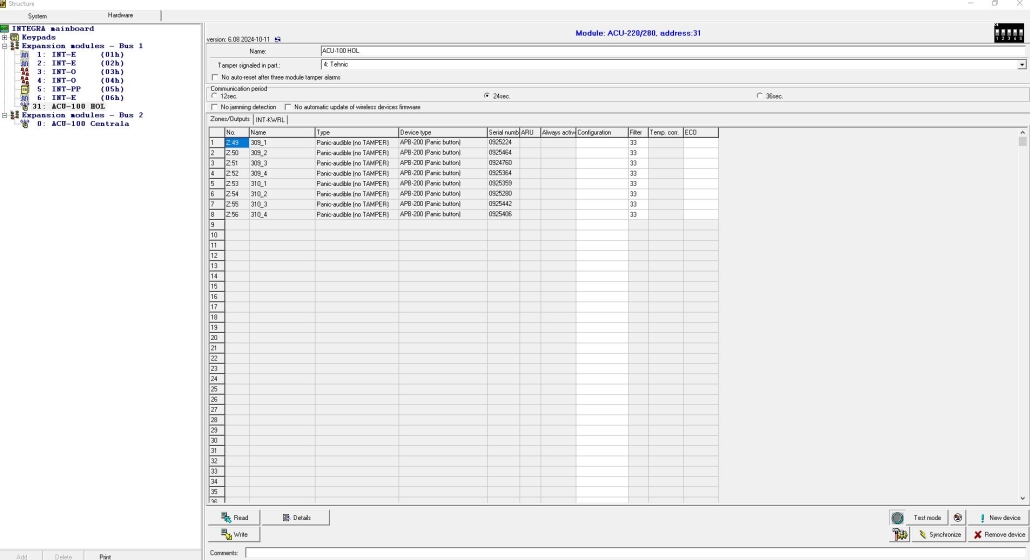Click the Synchronize button
Screen dimensions: 1030x560
938,535
